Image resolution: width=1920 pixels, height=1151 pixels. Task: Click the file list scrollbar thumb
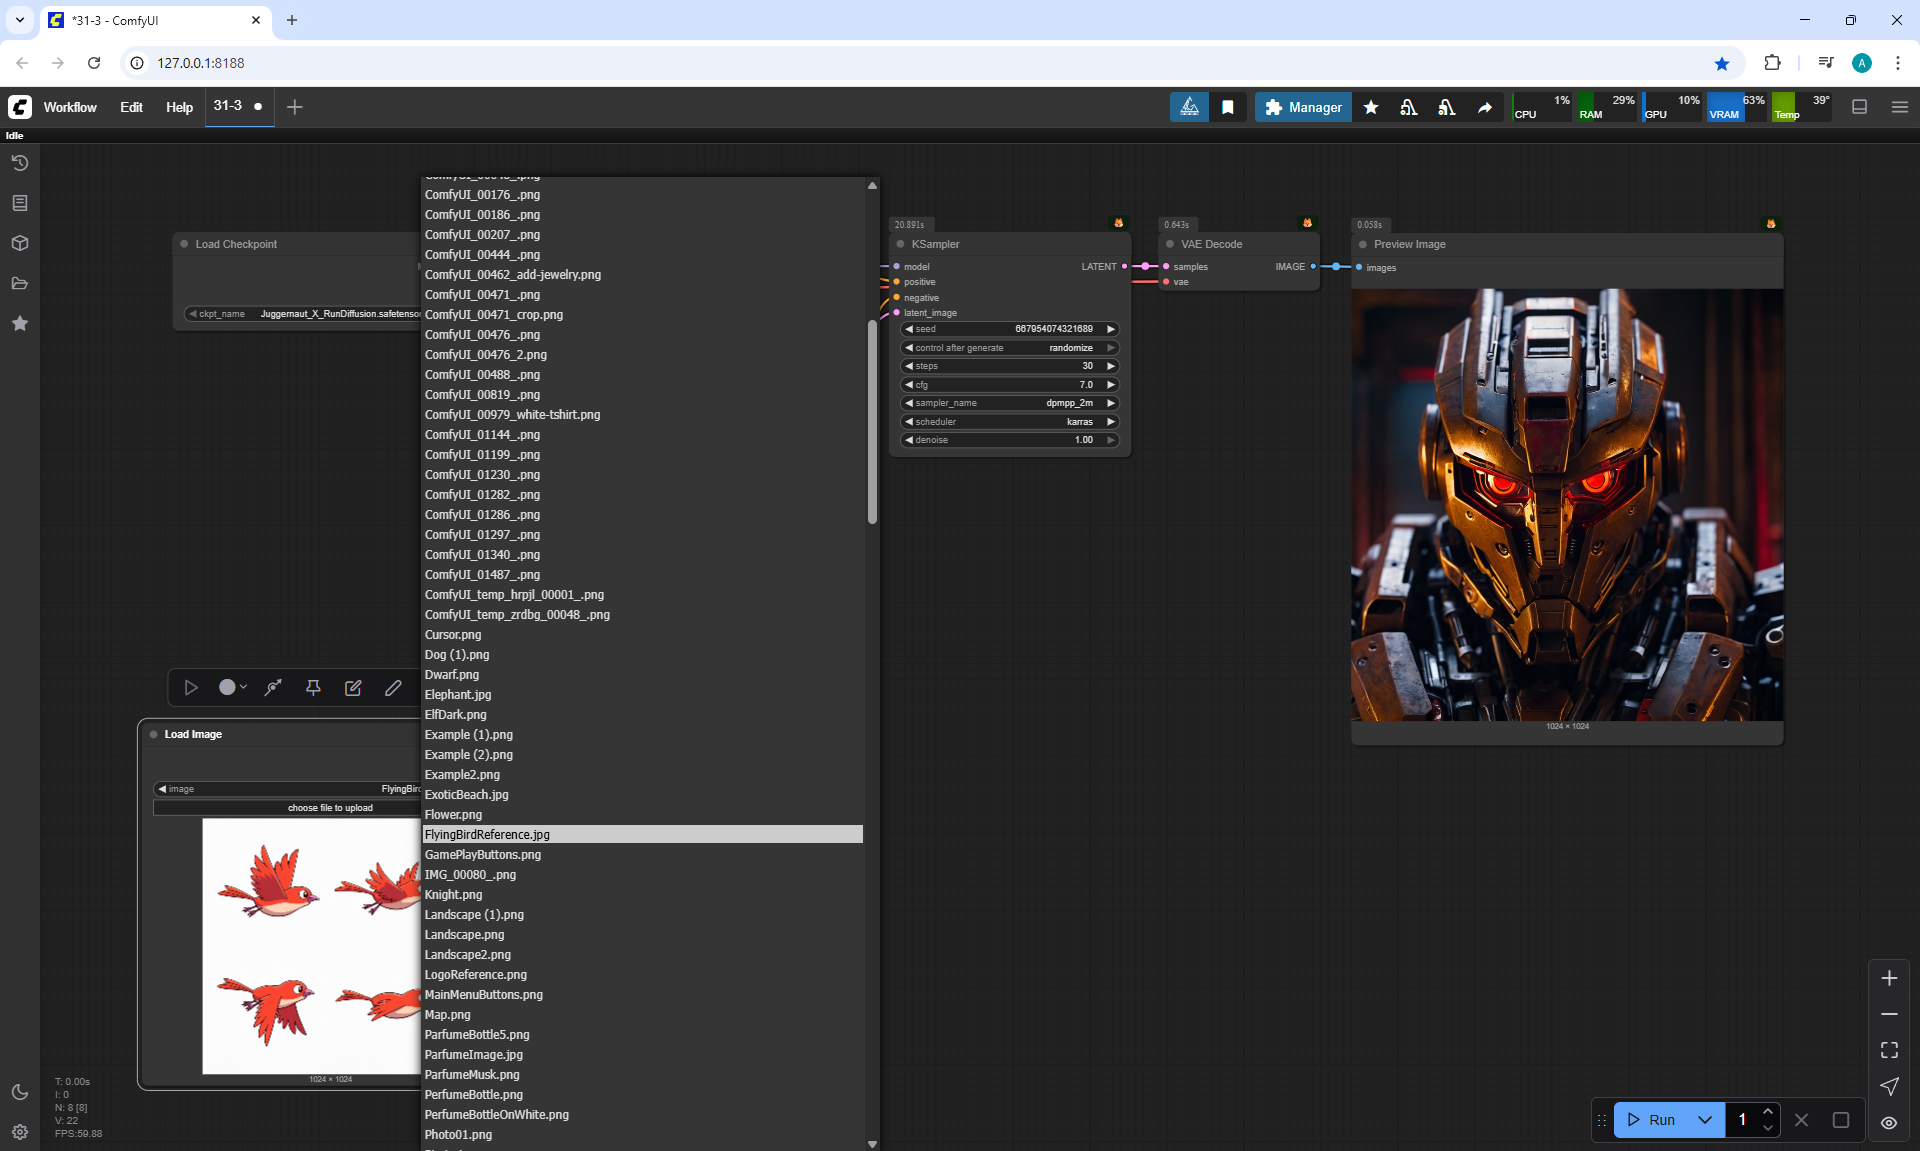[872, 420]
